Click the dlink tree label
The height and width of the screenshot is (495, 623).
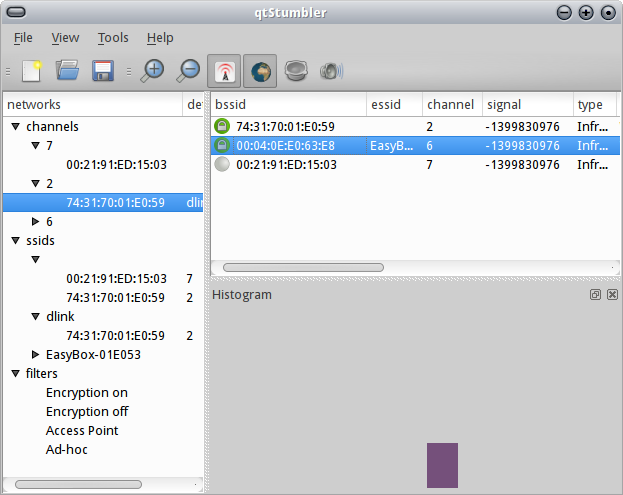pos(60,317)
